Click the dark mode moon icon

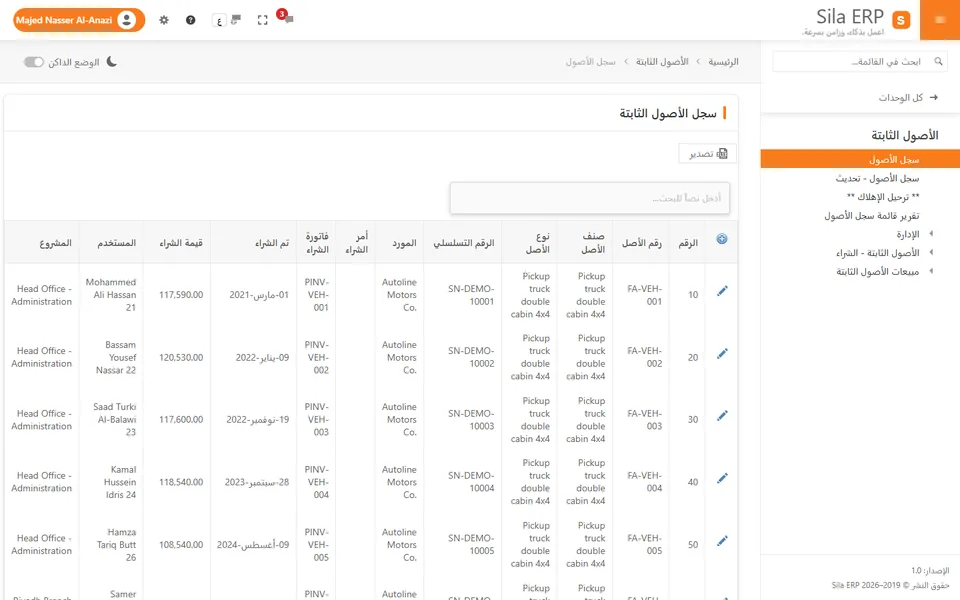click(x=111, y=62)
